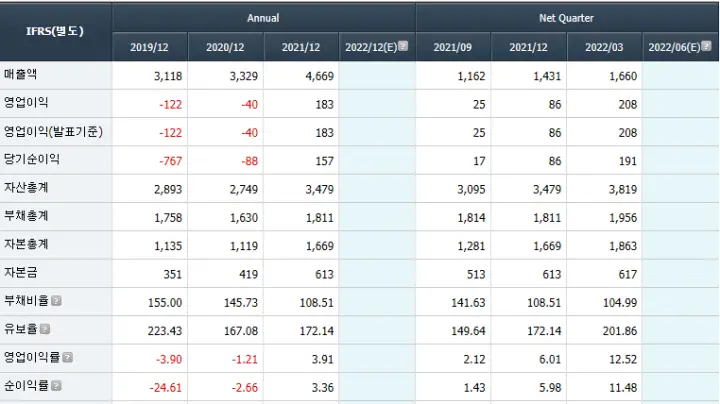Click the net income value 157
Screen dimensions: 720x404
point(325,161)
